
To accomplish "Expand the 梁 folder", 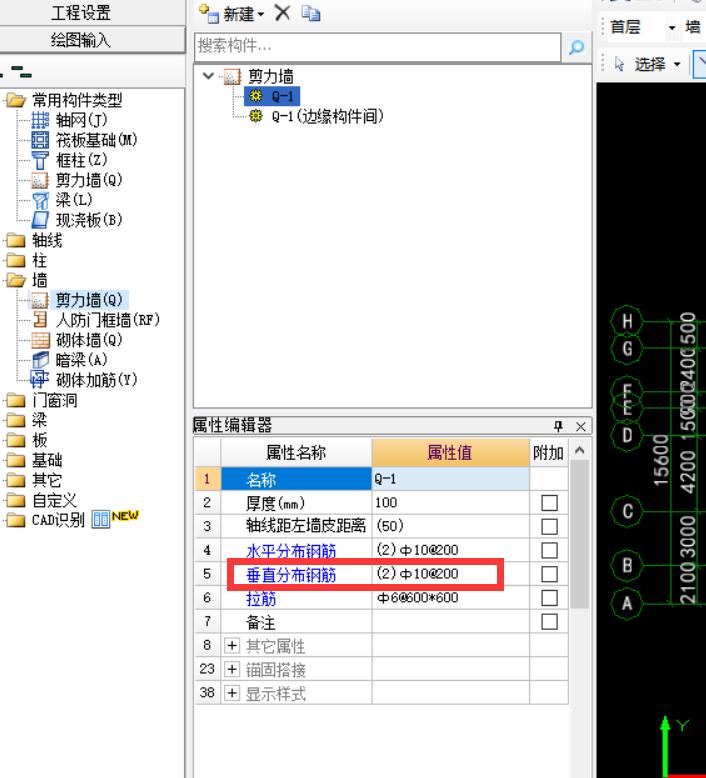I will (x=16, y=420).
